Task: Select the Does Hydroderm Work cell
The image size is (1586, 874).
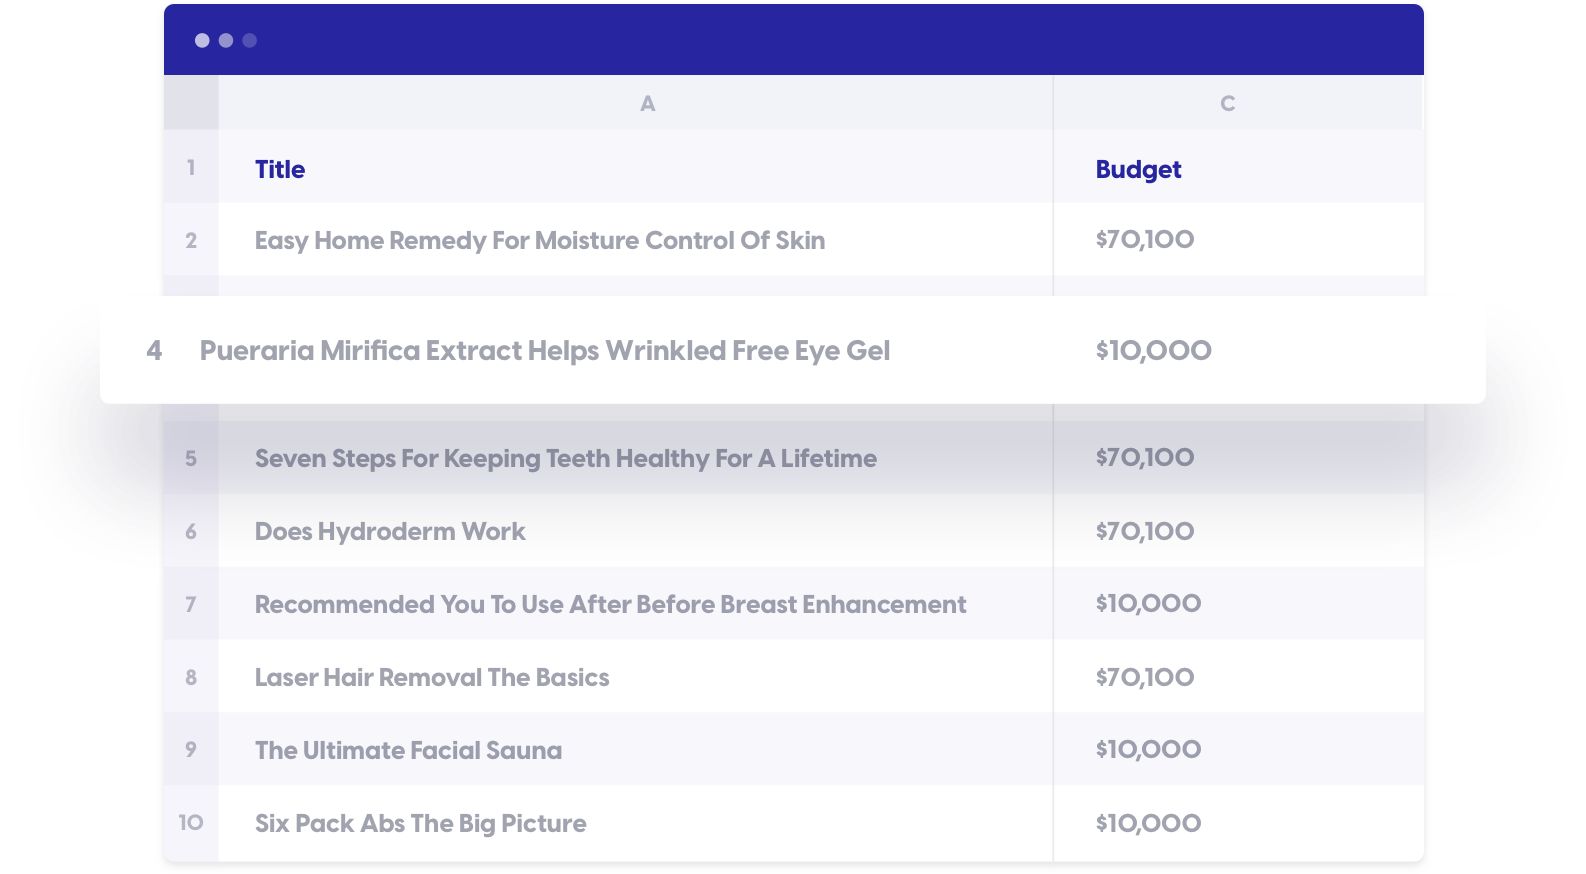Action: pos(390,531)
